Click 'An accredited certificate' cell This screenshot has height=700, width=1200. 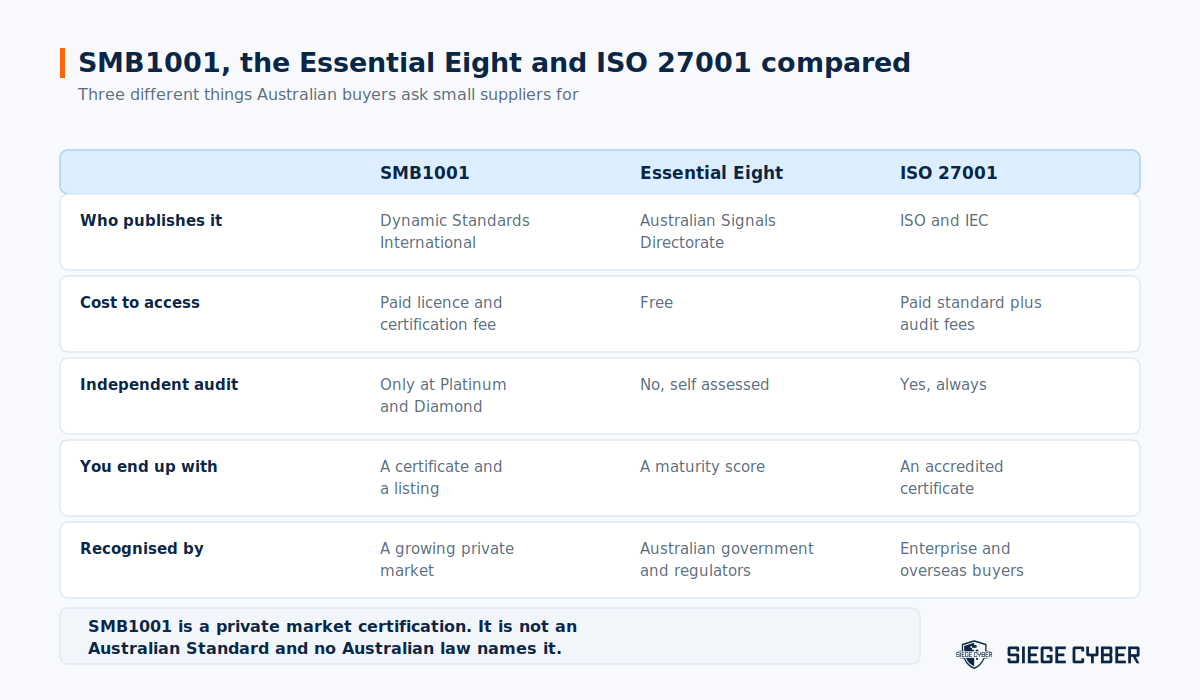[952, 478]
